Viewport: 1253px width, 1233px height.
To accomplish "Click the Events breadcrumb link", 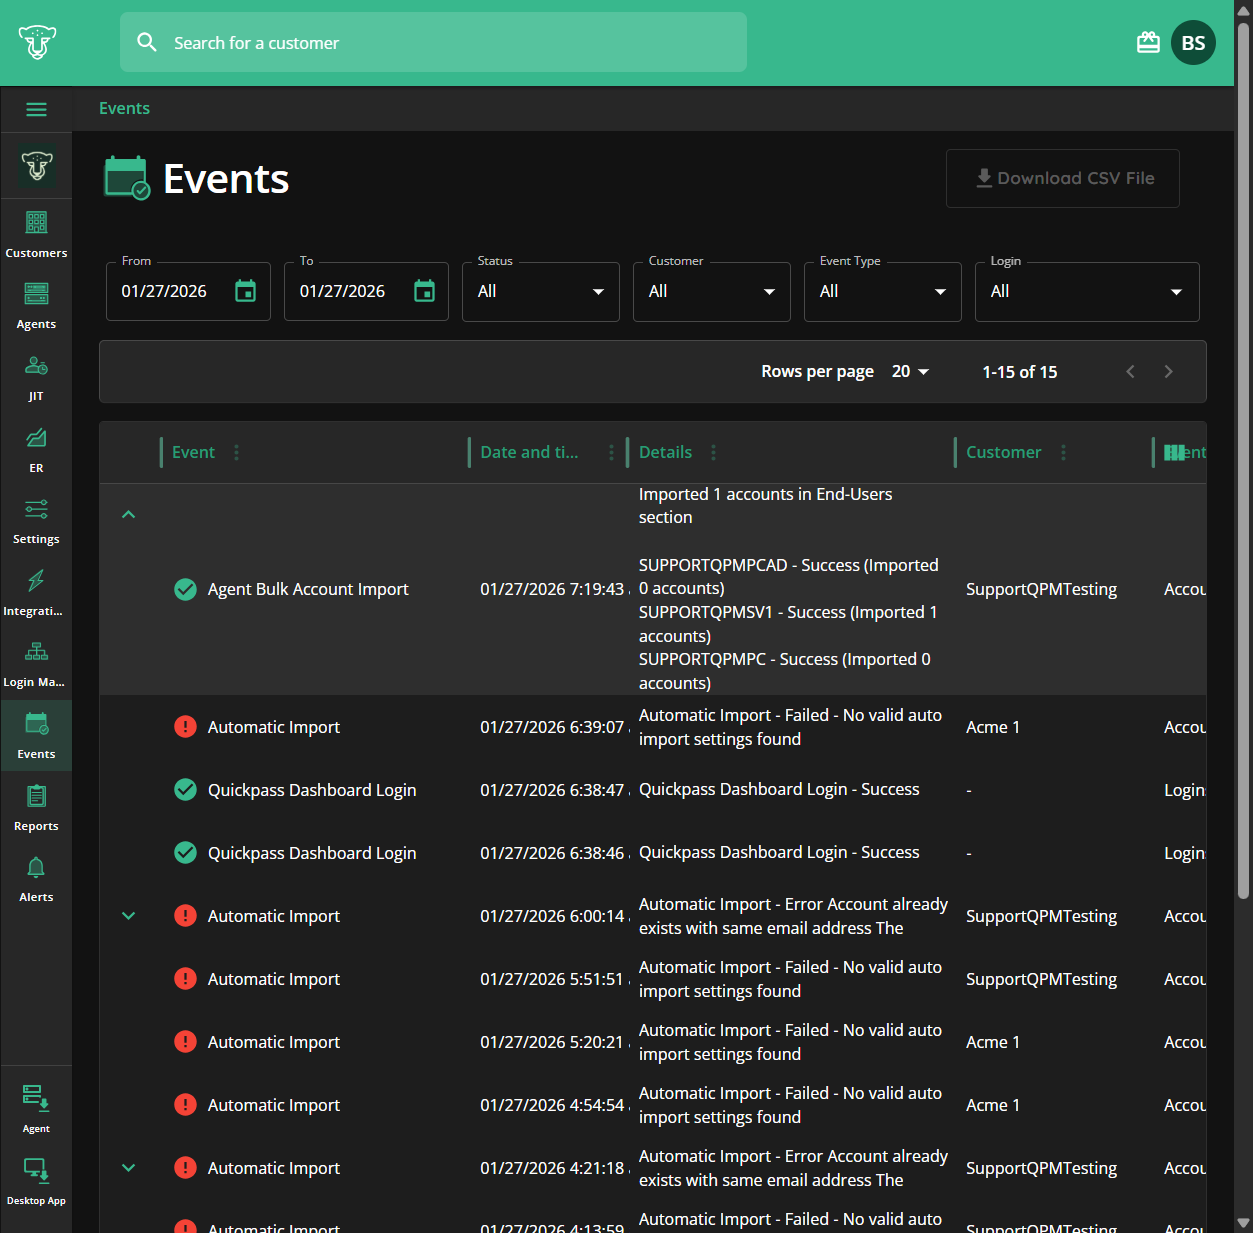I will [x=124, y=108].
